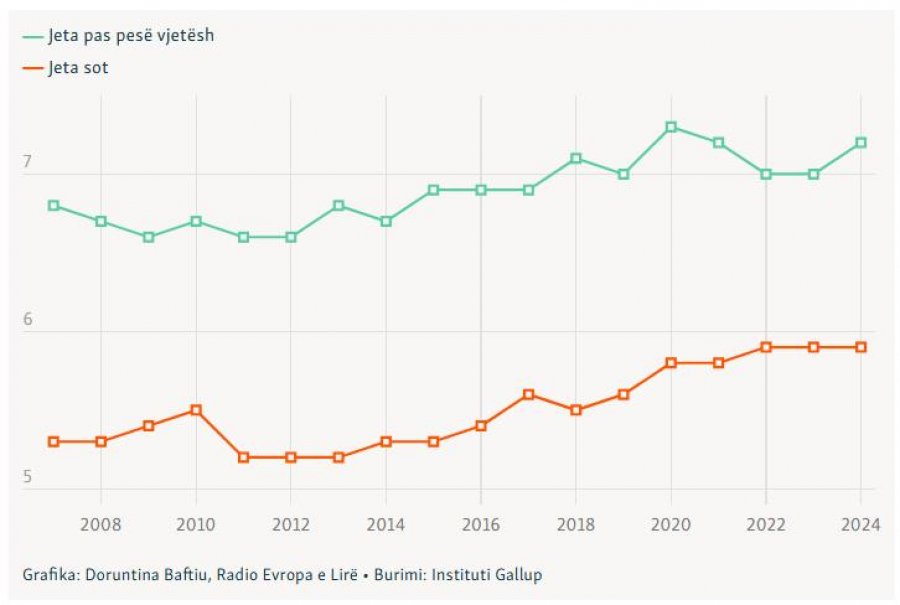This screenshot has height=605, width=900.
Task: Click the green data point for 2020
Action: click(671, 127)
